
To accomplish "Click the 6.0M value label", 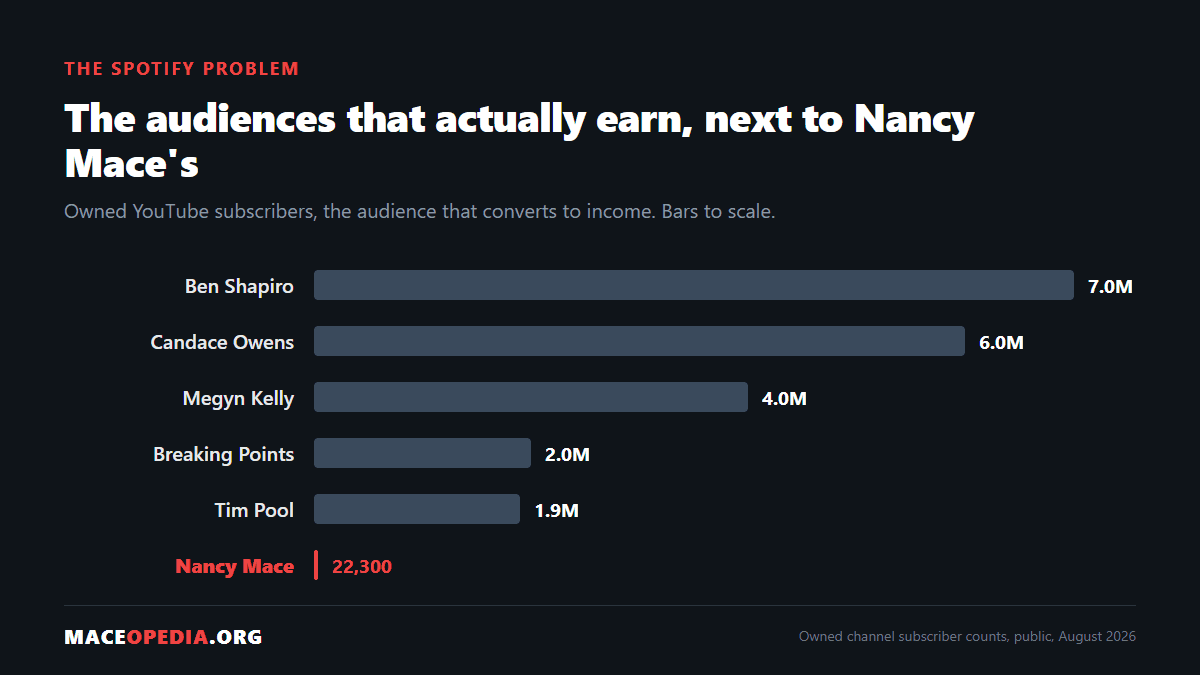I will (1001, 343).
